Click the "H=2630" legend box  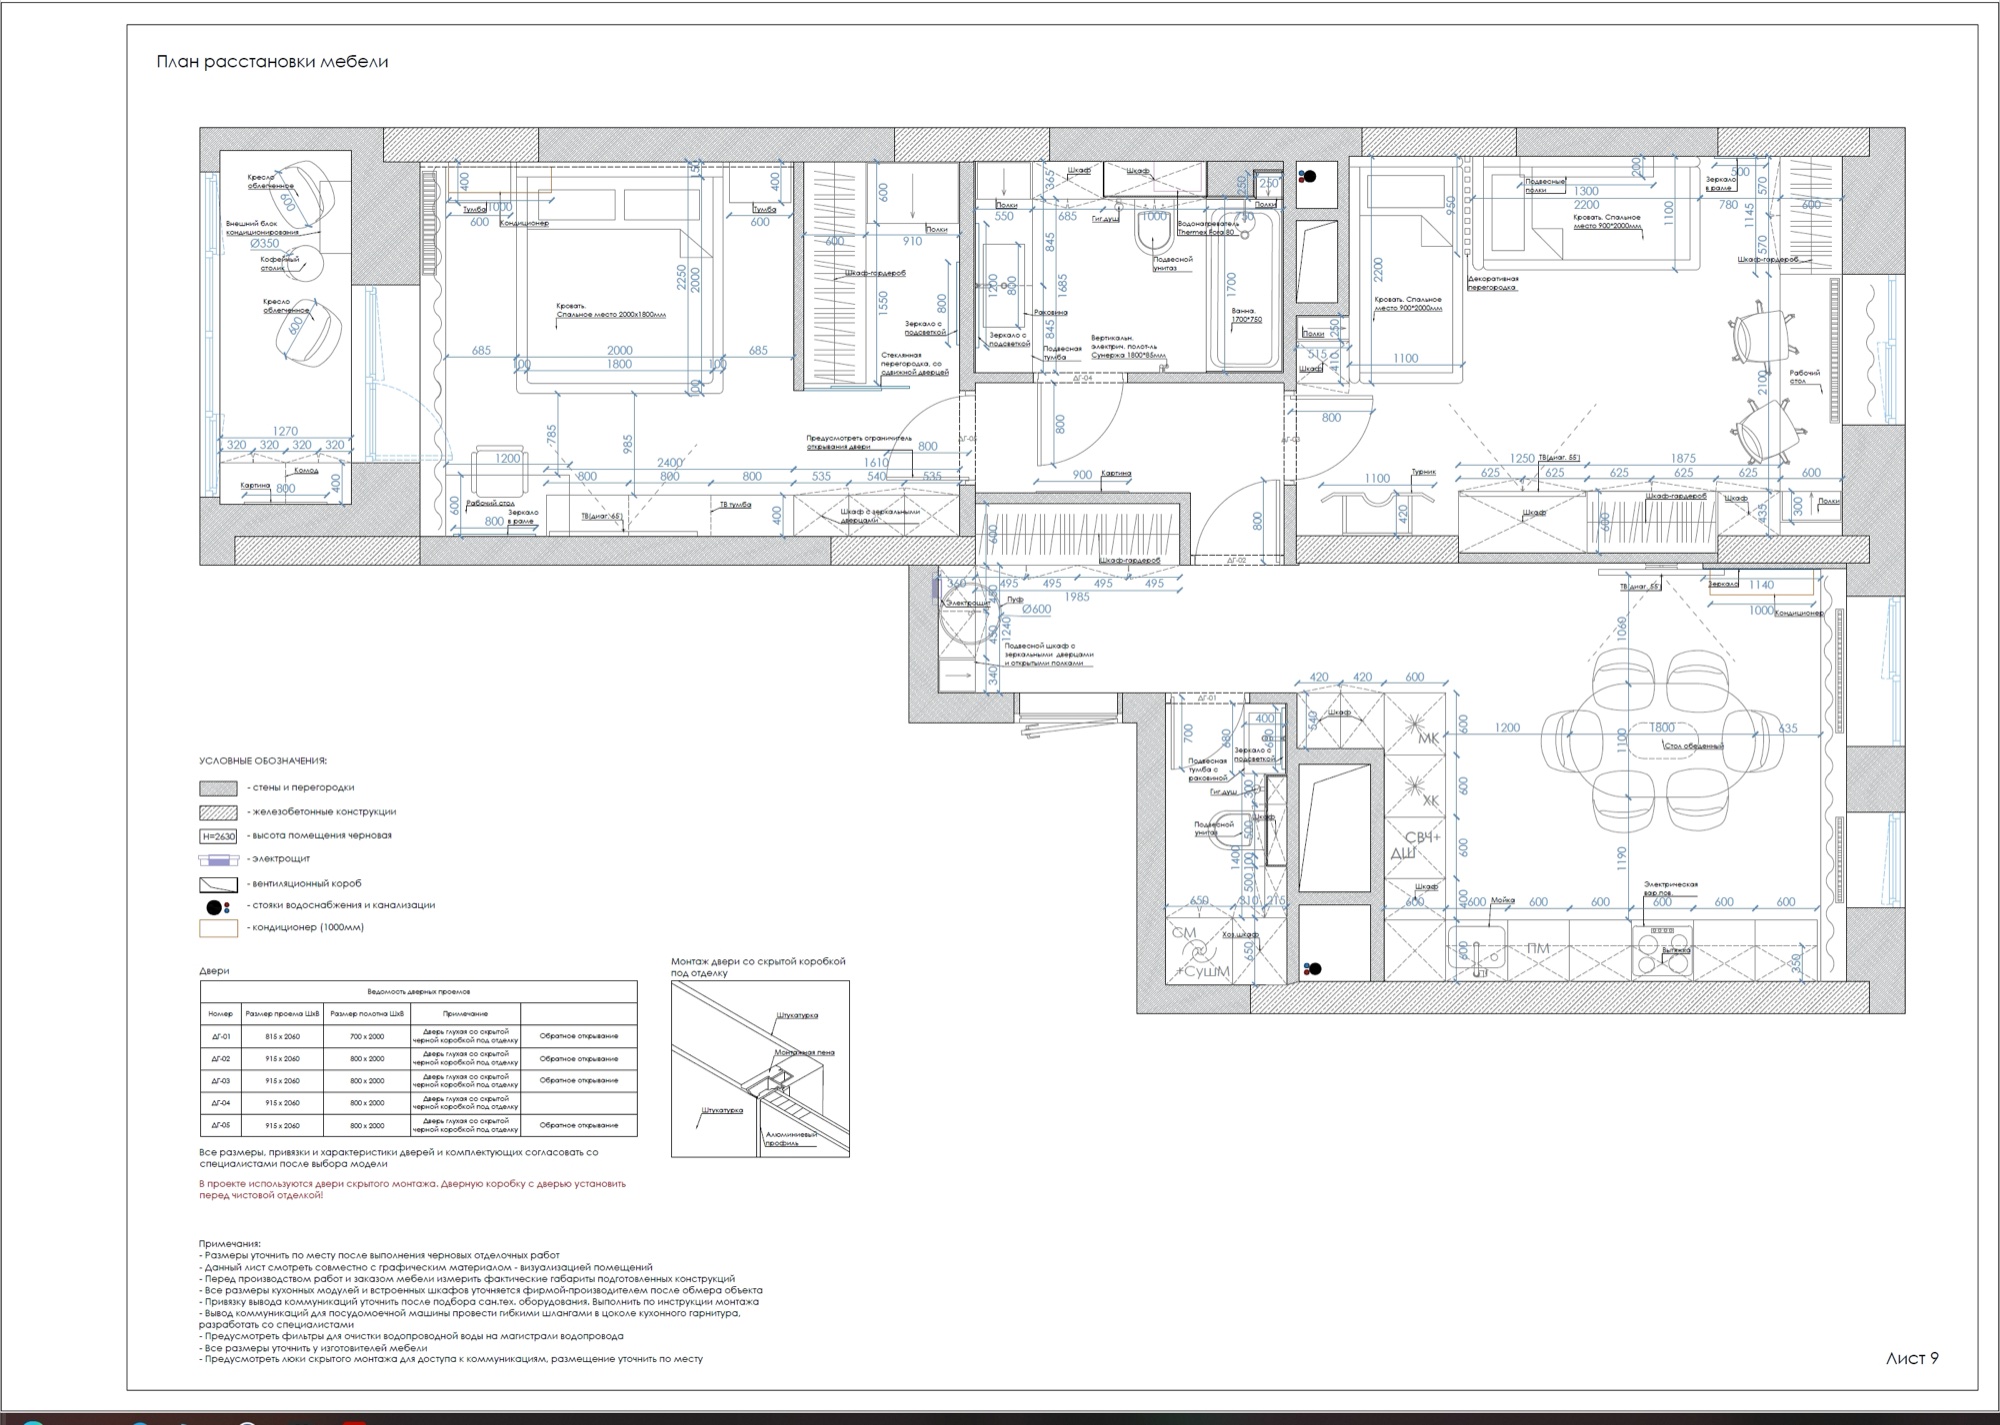click(218, 836)
